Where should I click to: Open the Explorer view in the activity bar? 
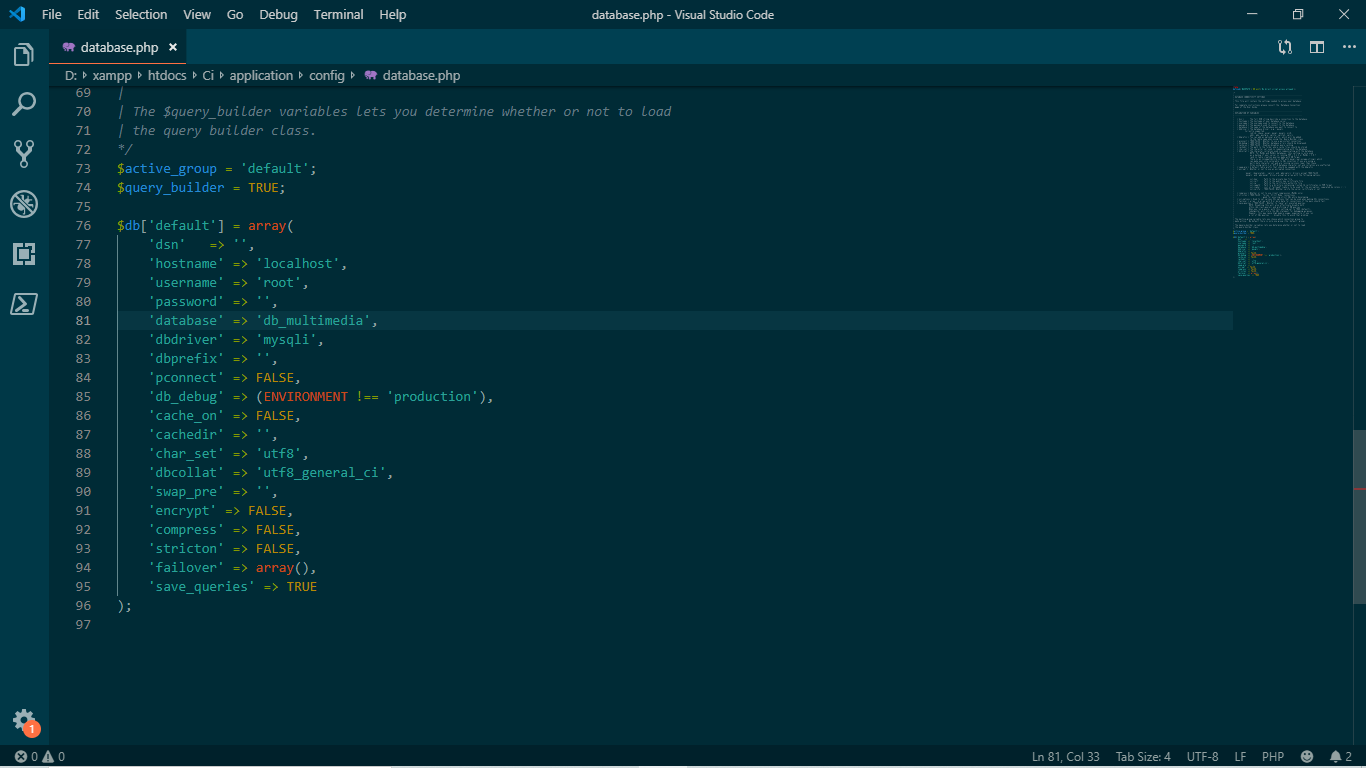[x=24, y=56]
